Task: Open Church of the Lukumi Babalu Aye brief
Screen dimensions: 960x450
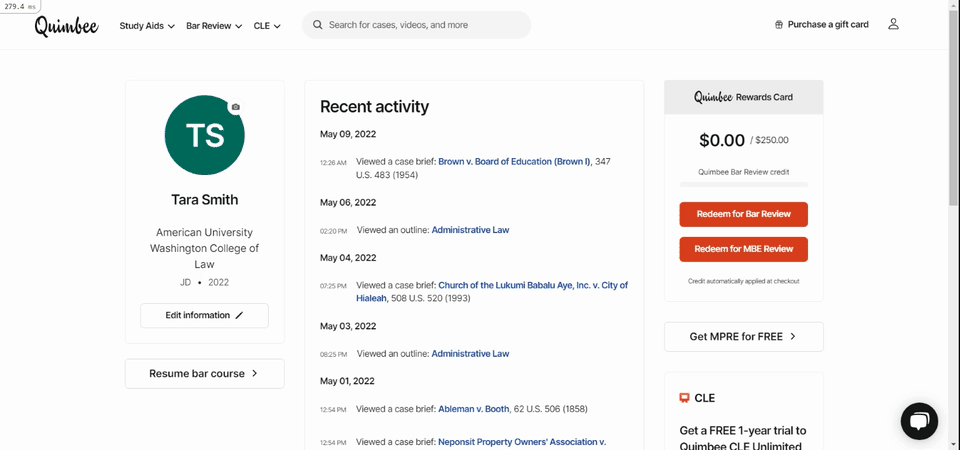Action: [x=492, y=291]
